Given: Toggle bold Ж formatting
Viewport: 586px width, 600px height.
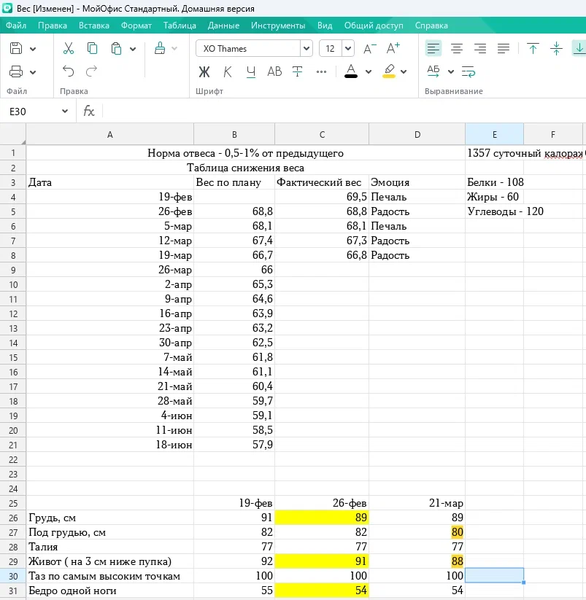Looking at the screenshot, I should point(204,72).
